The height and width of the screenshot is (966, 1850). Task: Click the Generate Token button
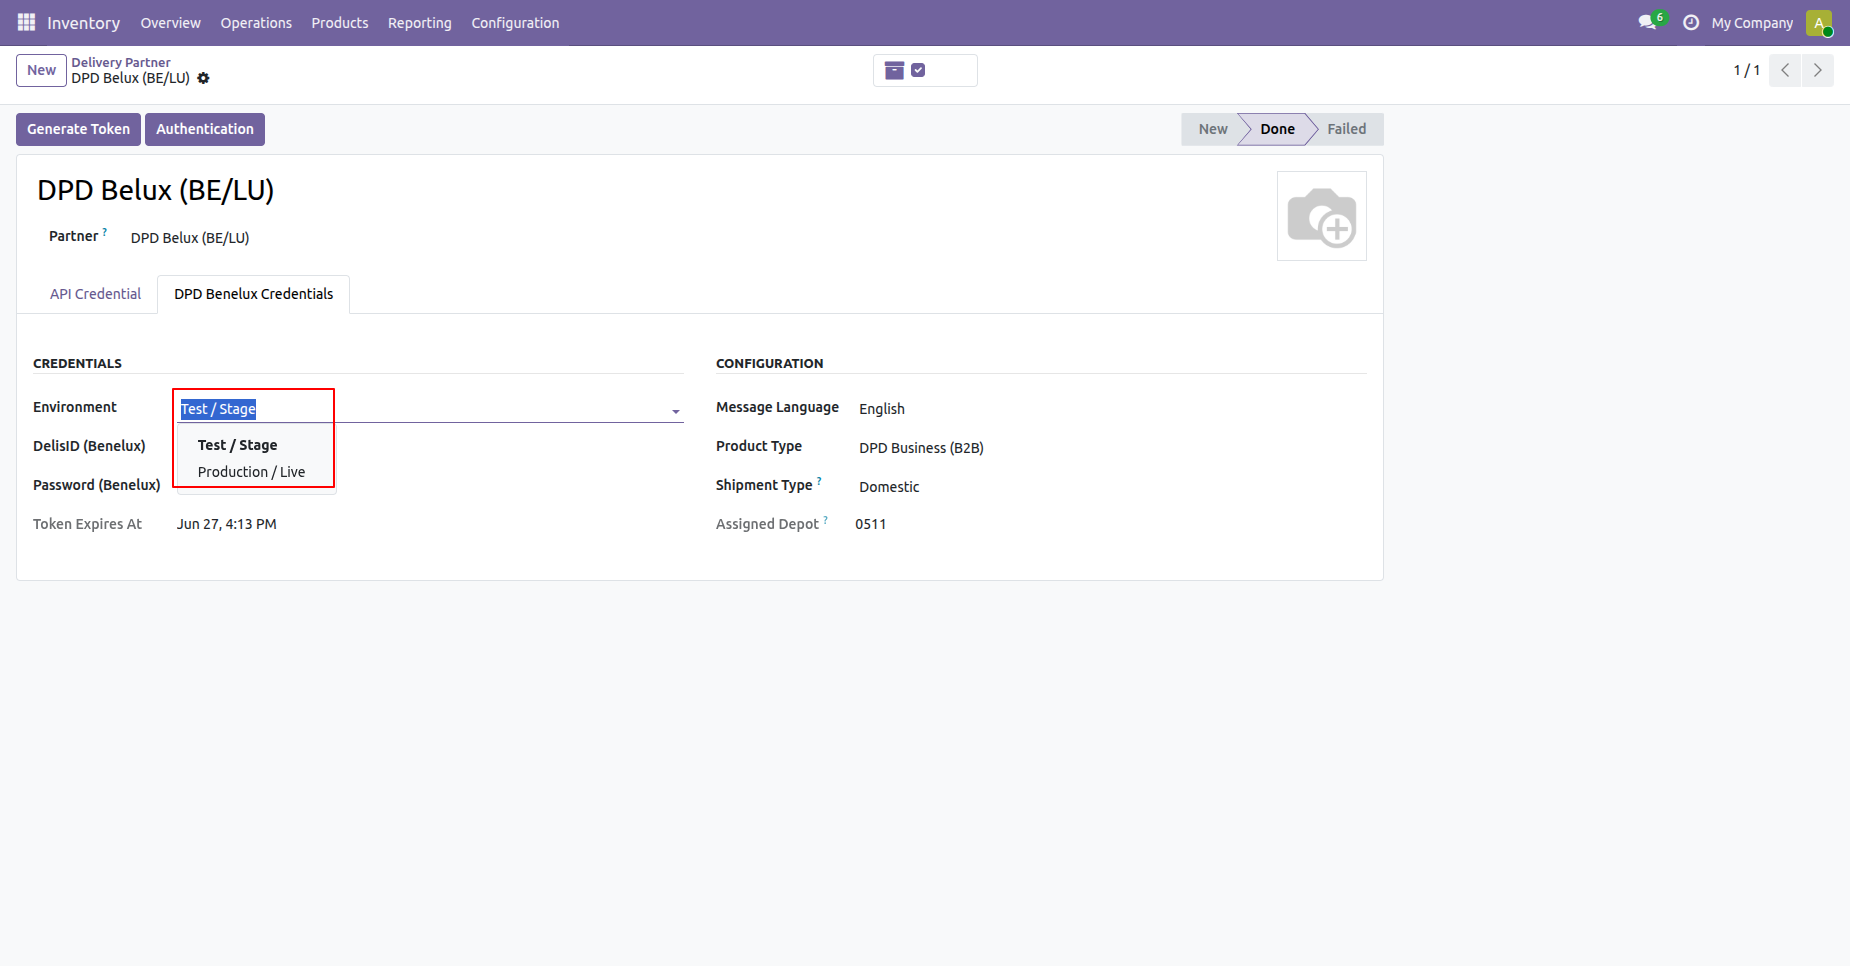[78, 129]
